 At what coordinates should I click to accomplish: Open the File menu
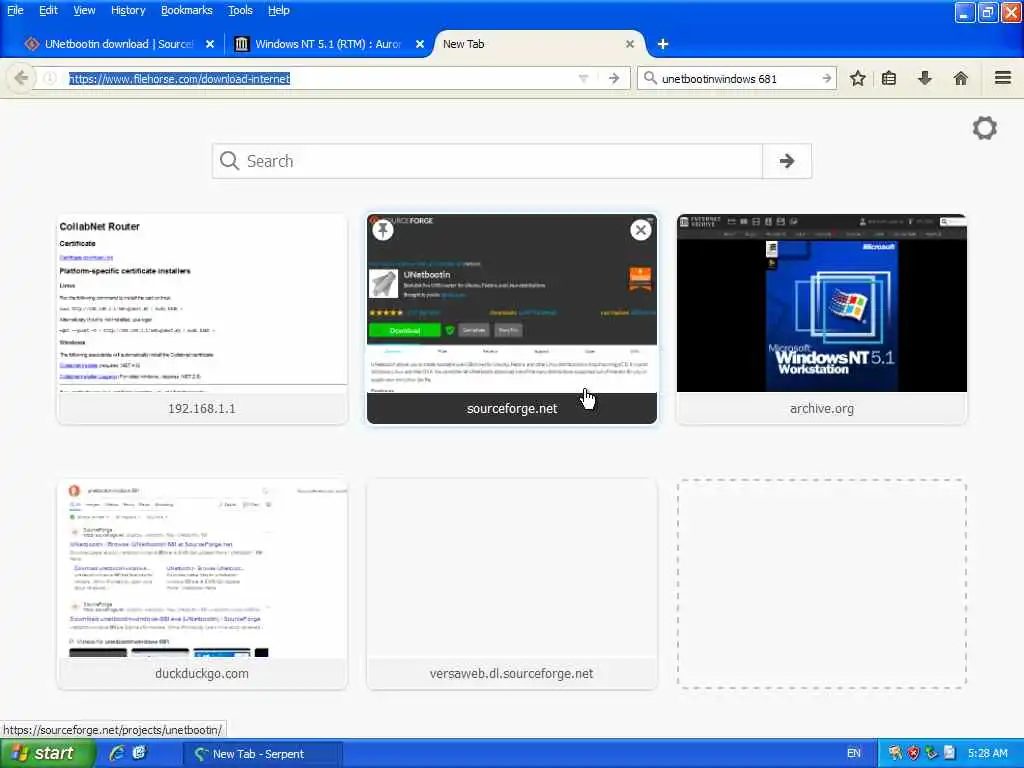(x=16, y=10)
